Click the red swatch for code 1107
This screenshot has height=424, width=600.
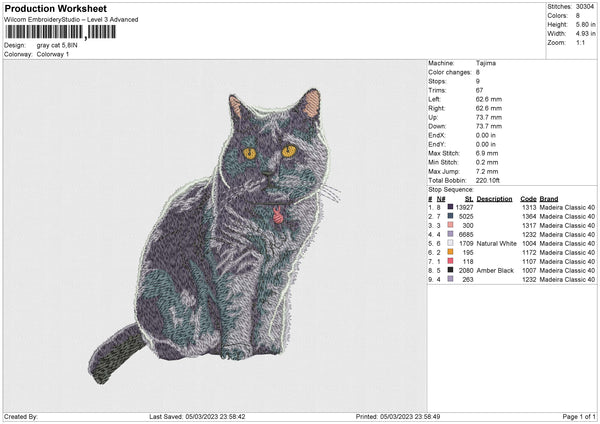450,261
